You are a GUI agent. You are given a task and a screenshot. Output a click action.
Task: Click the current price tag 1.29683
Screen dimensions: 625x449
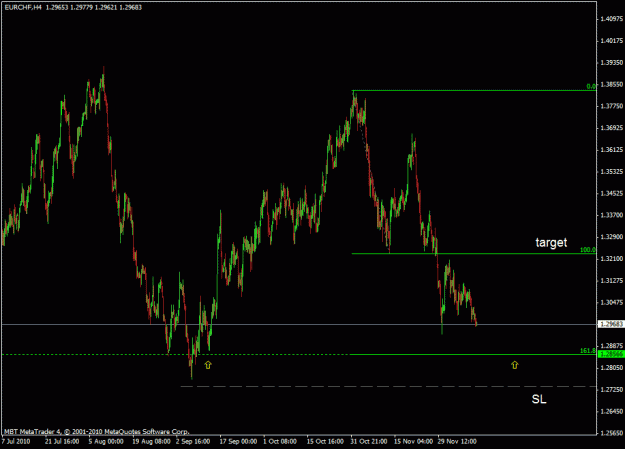611,324
